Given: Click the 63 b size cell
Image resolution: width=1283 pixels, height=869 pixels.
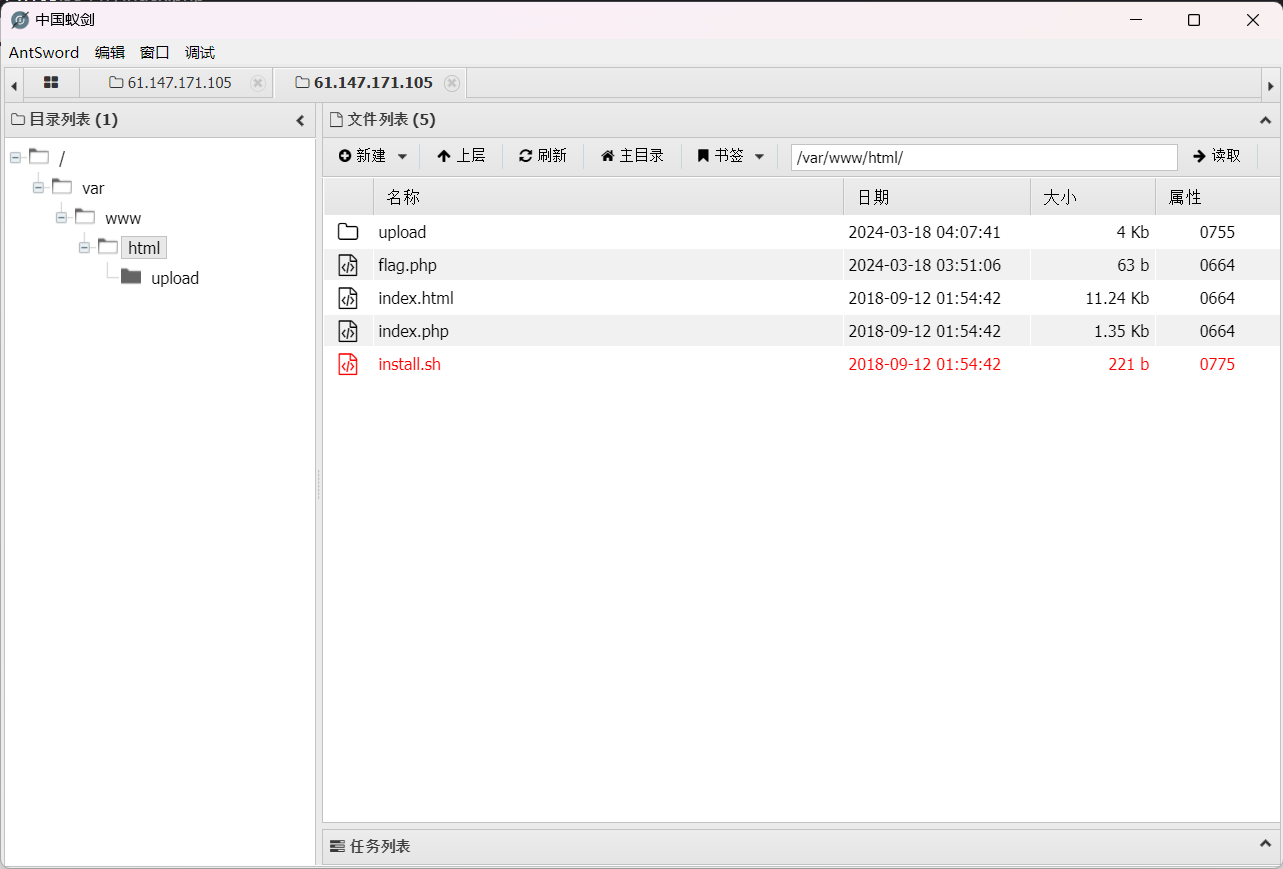Looking at the screenshot, I should pos(1133,265).
